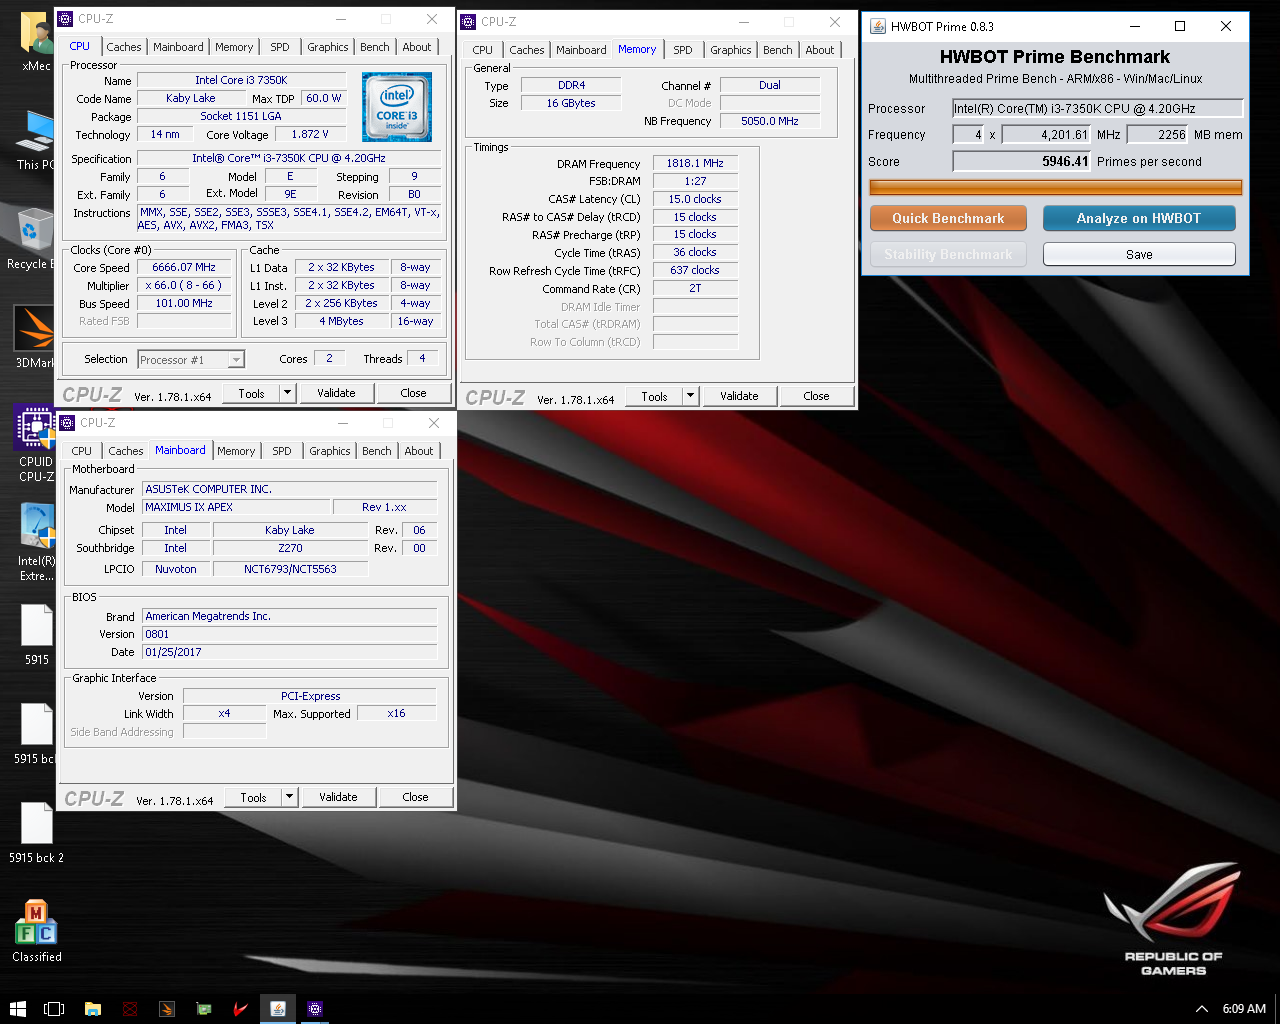Screen dimensions: 1280x1024
Task: Click Close in CPU-Z Memory window
Action: point(816,396)
